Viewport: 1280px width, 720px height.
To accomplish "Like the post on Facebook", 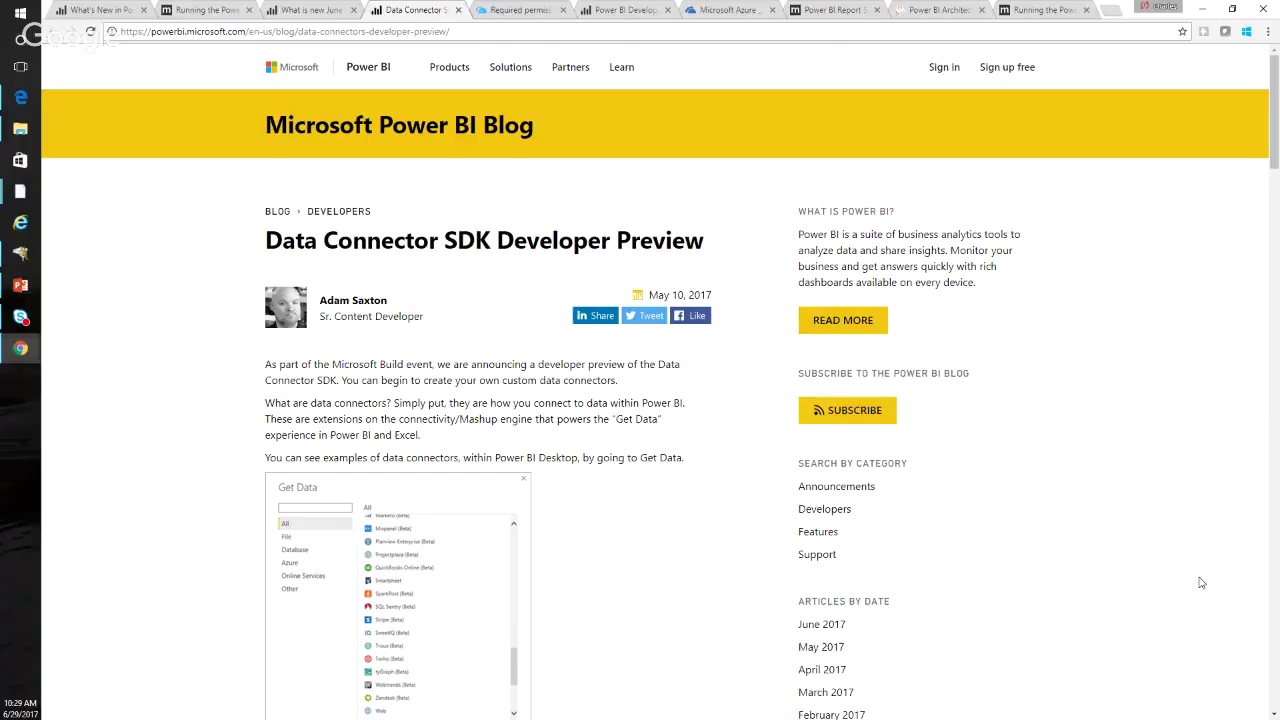I will (x=690, y=316).
